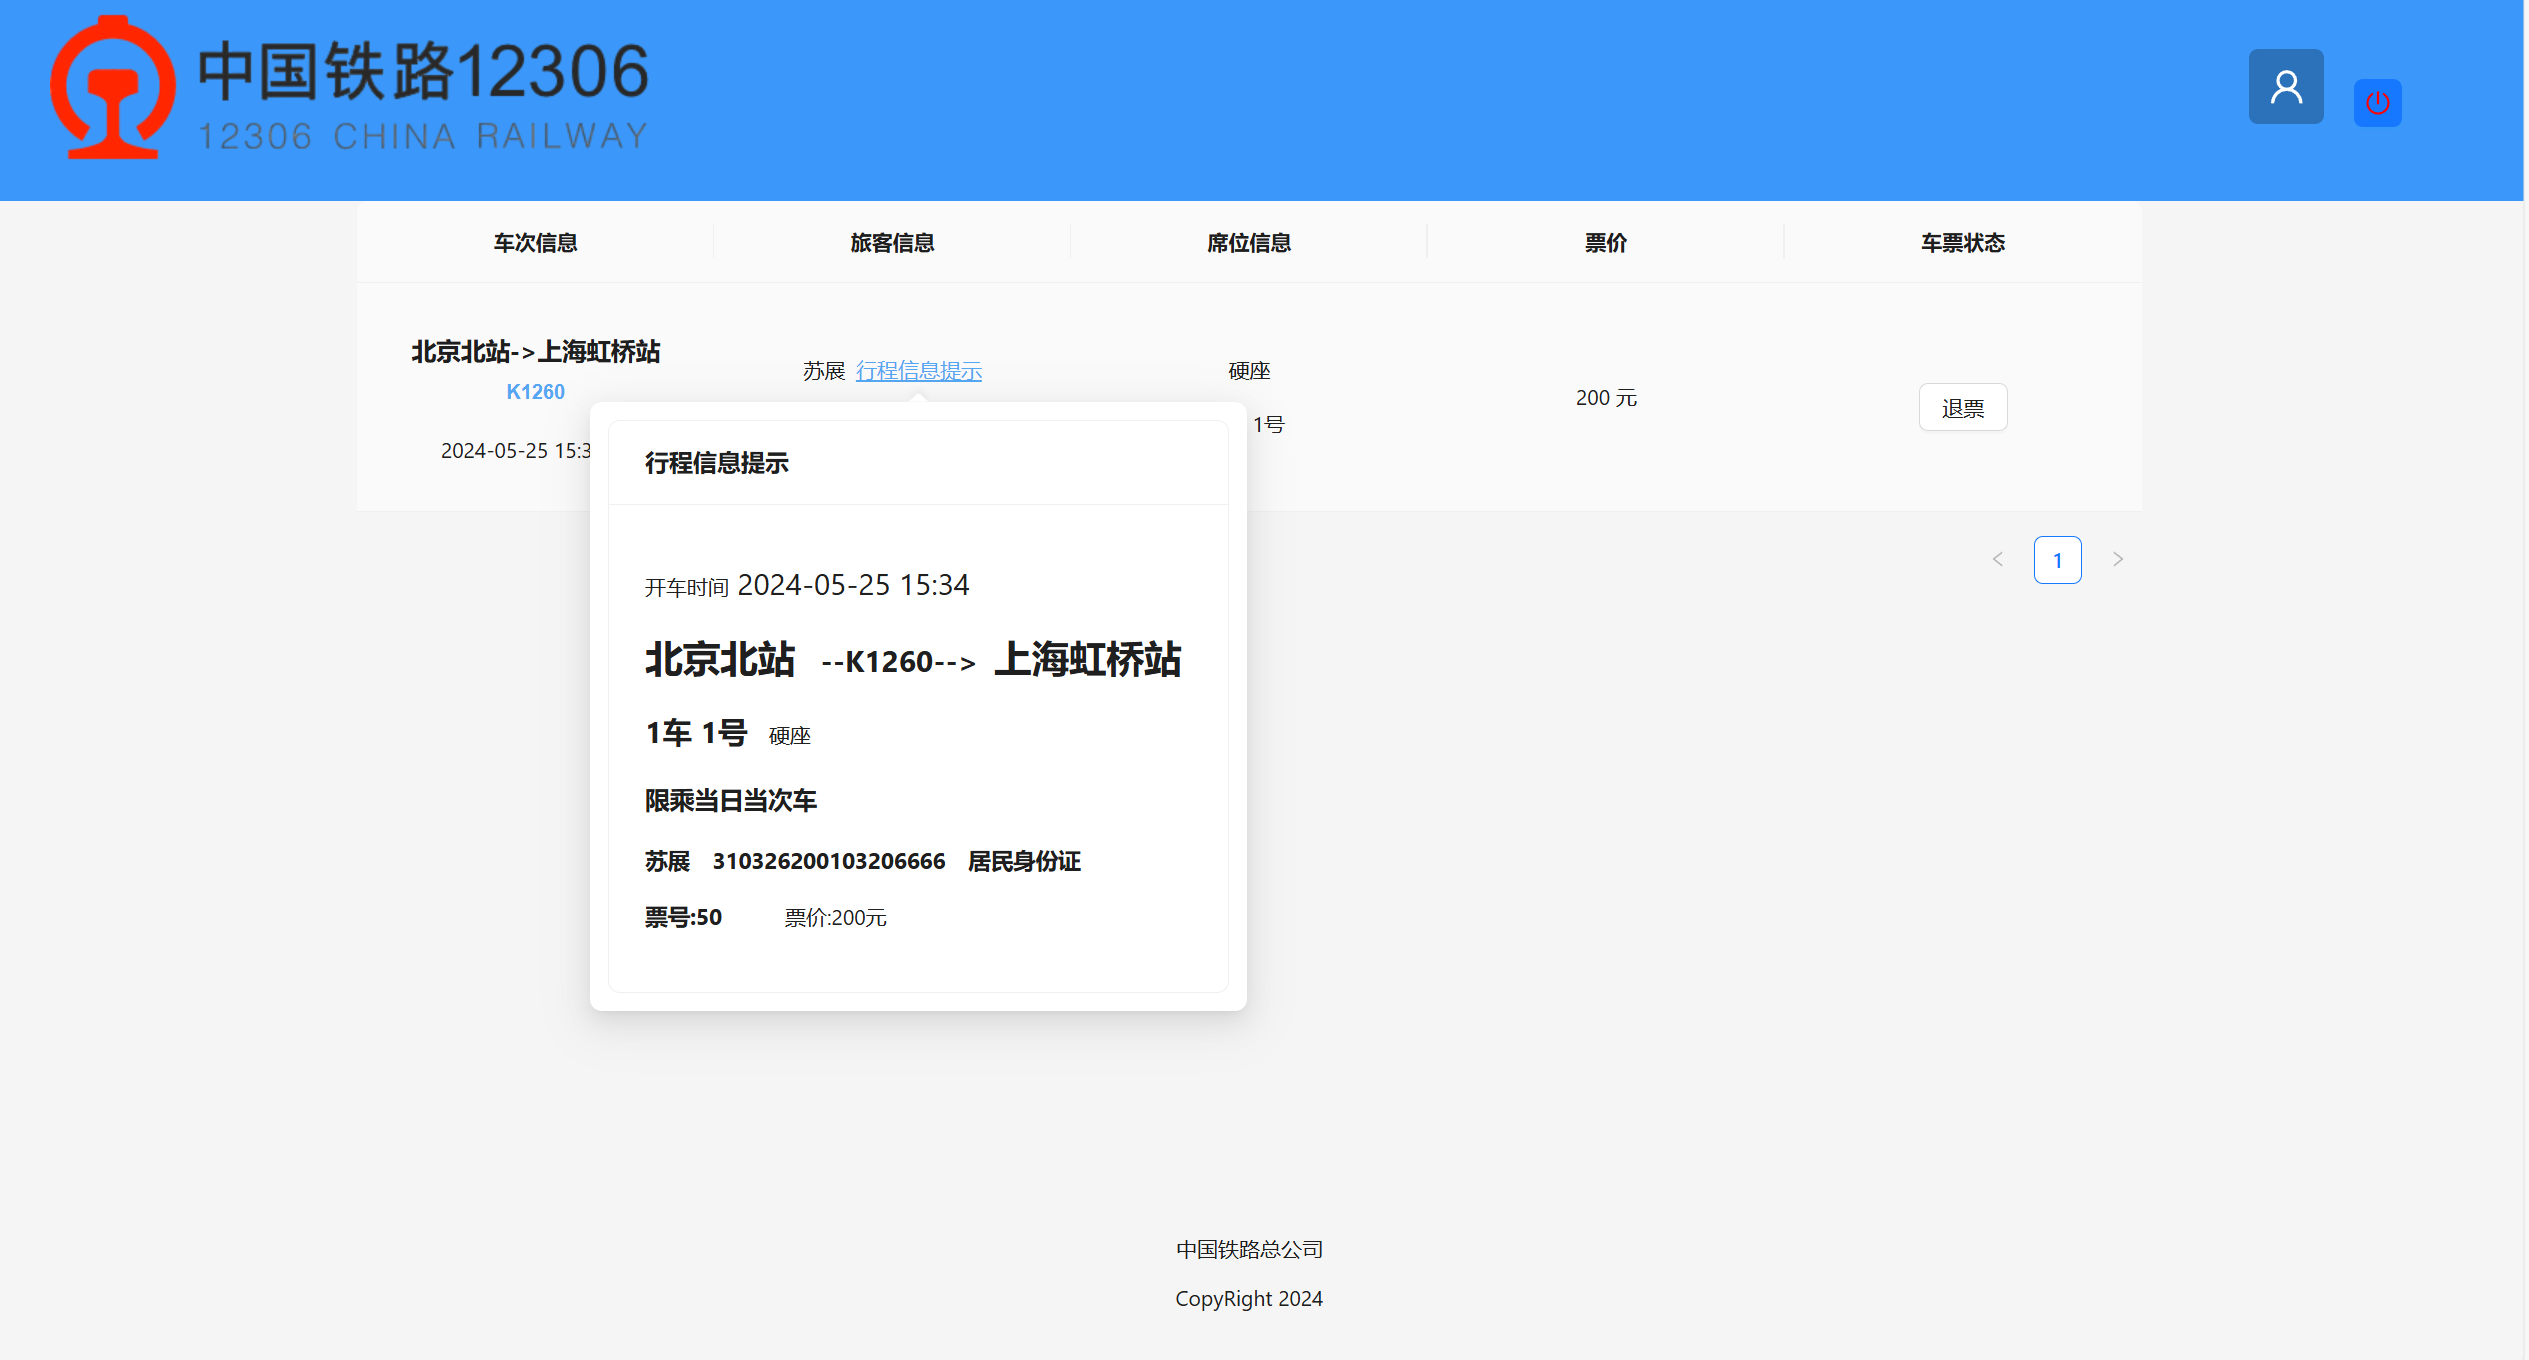Click --K1260--> train text in popup
Viewport: 2529px width, 1360px height.
(x=897, y=662)
